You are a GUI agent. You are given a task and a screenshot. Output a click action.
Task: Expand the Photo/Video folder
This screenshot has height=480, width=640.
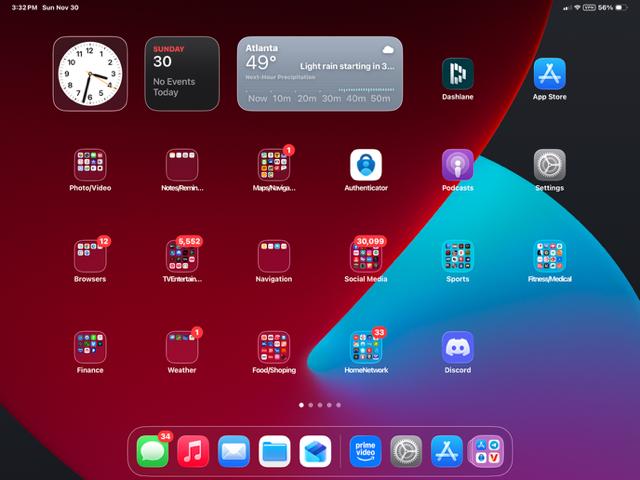(90, 165)
